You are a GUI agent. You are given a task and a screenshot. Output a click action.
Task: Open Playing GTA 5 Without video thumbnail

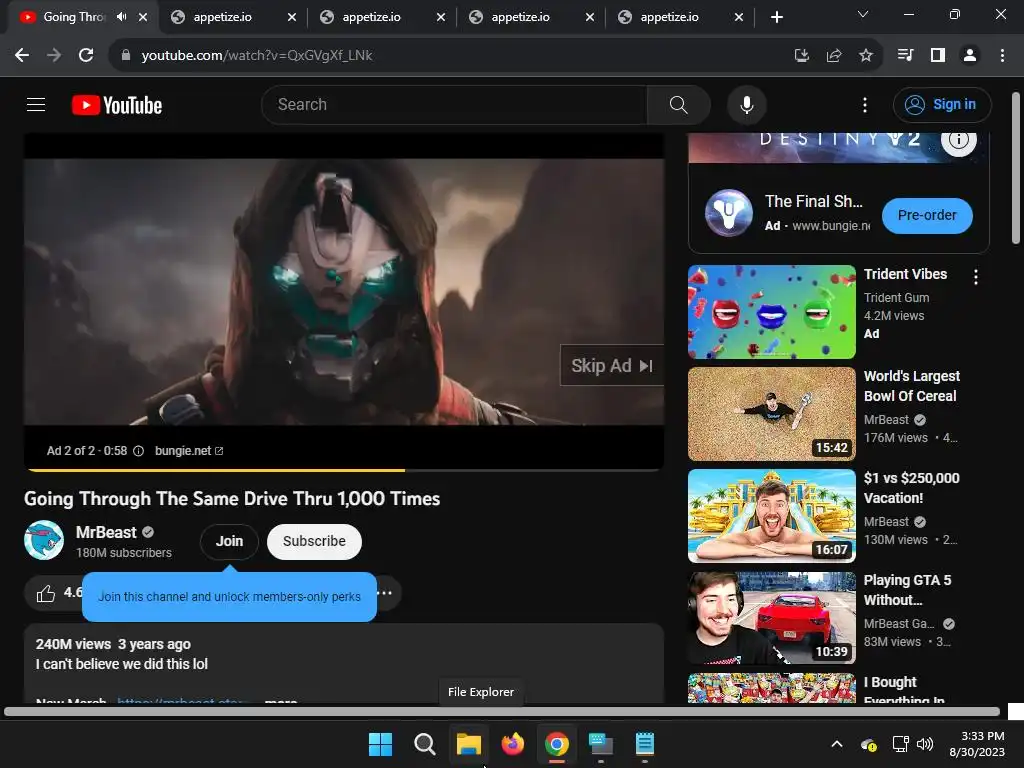tap(771, 618)
